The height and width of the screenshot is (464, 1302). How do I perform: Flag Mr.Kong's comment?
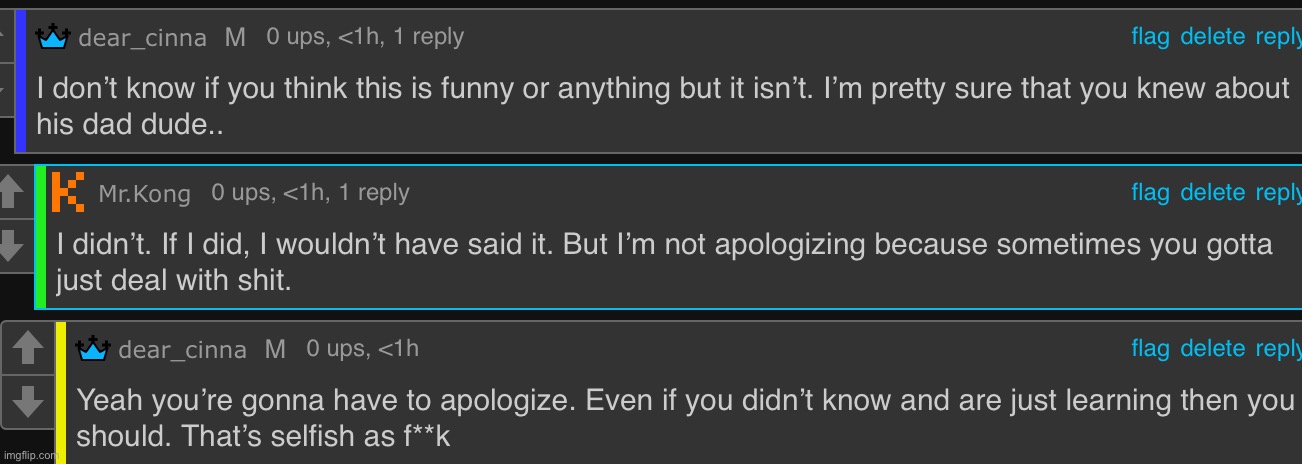point(1150,192)
